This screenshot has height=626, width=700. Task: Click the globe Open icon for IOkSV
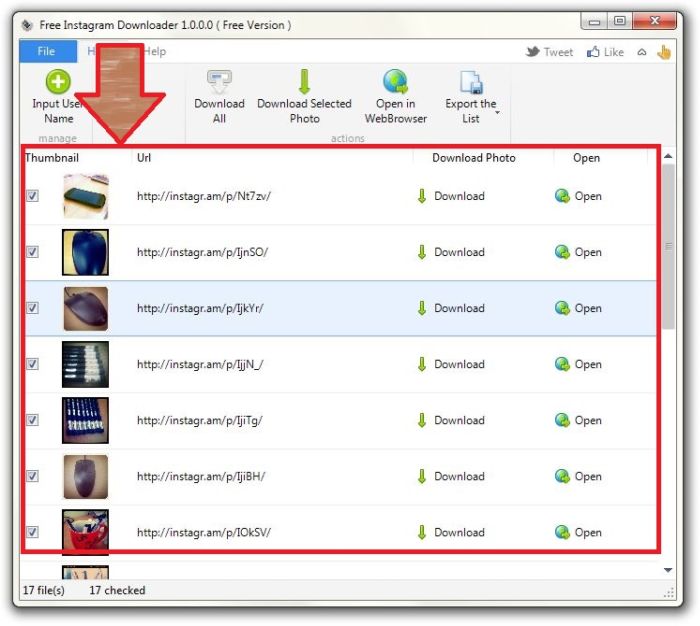562,532
